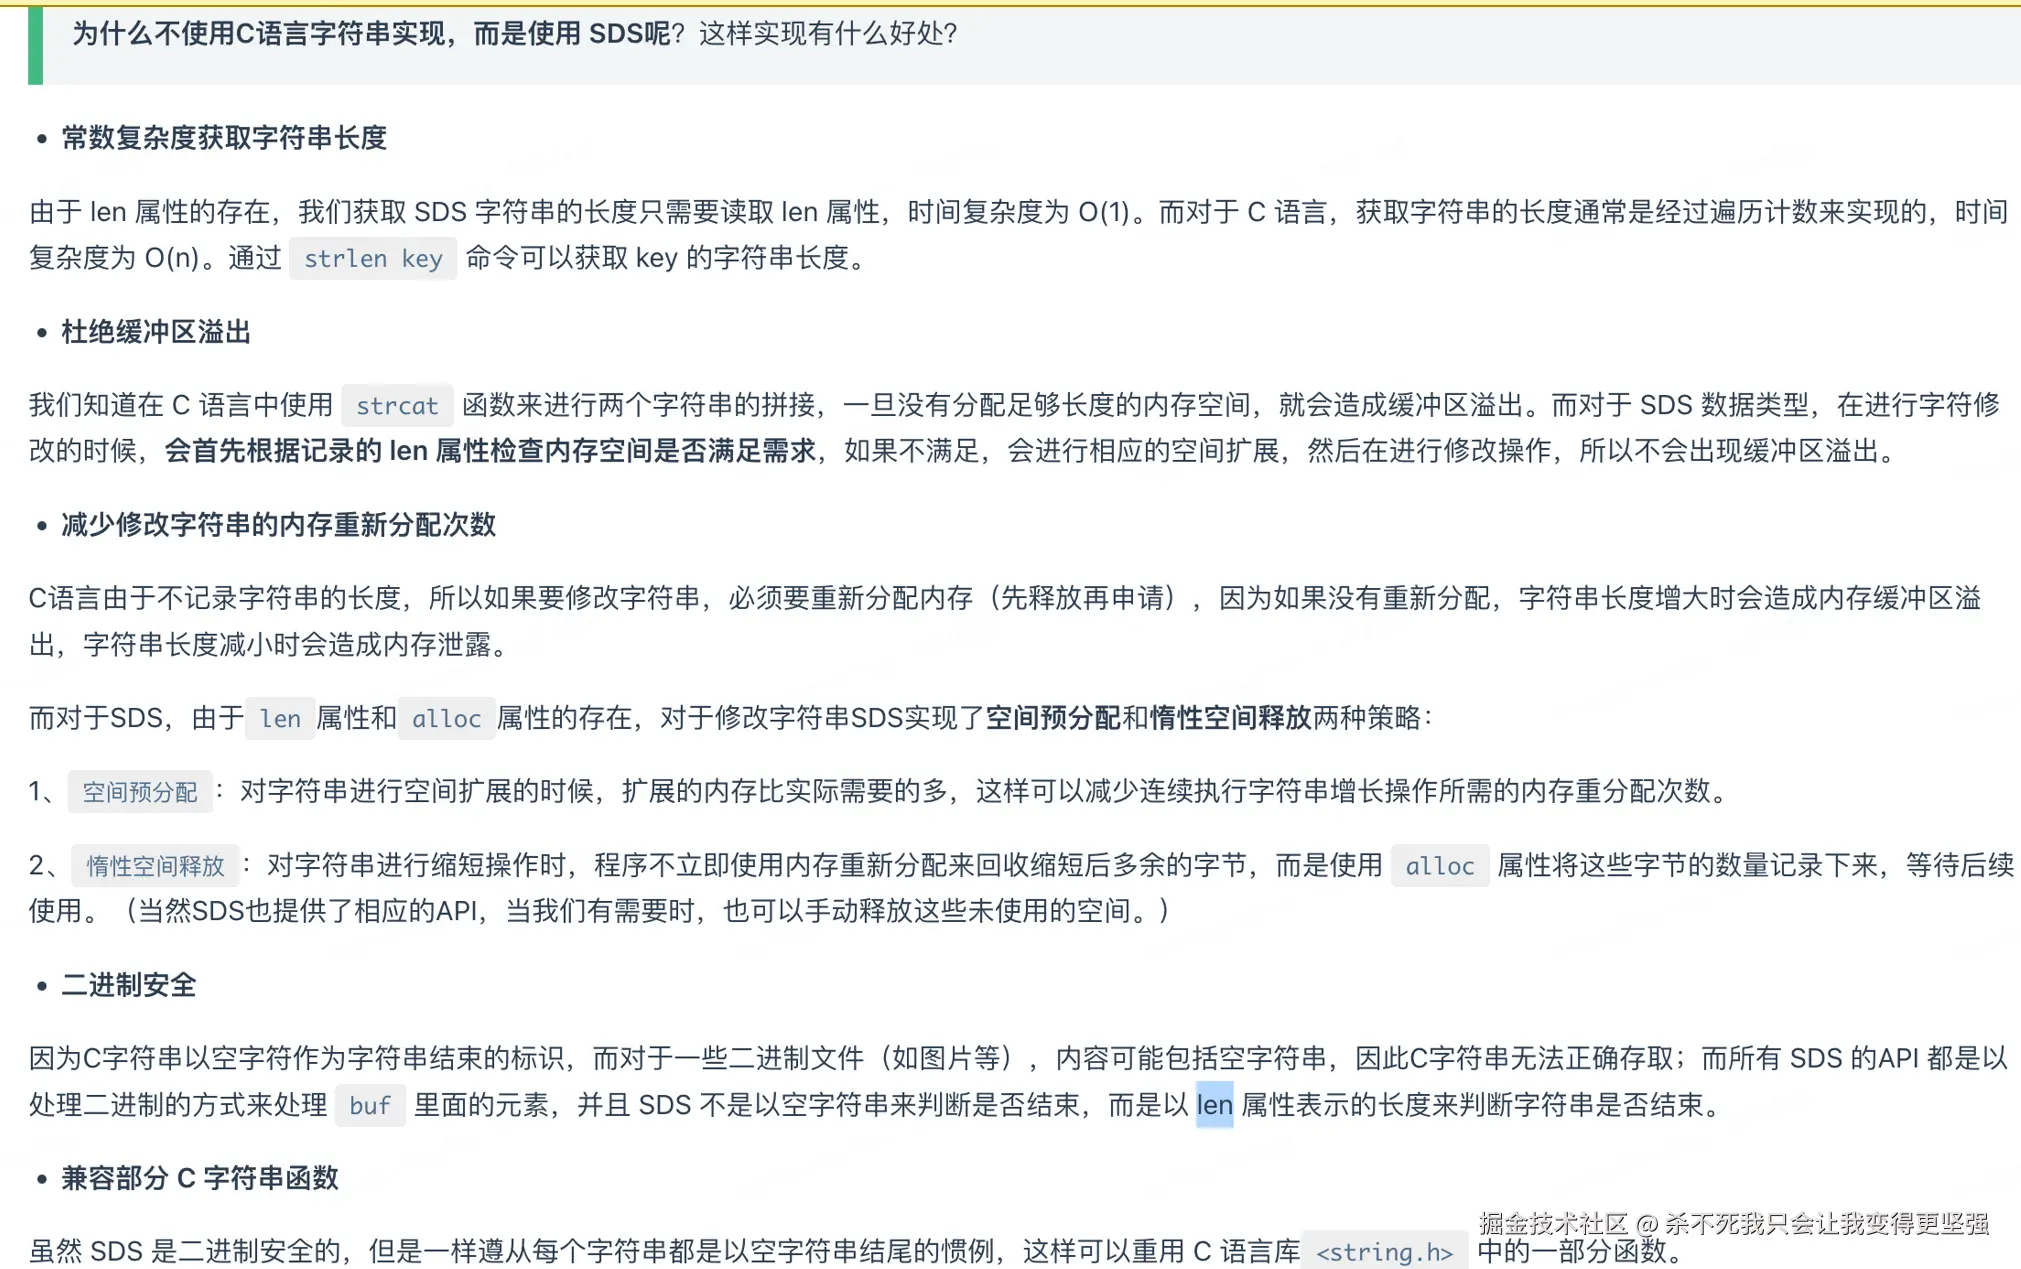The image size is (2021, 1269).
Task: Click the heading '兼容部分 C 字符串函数'
Action: coord(200,1178)
